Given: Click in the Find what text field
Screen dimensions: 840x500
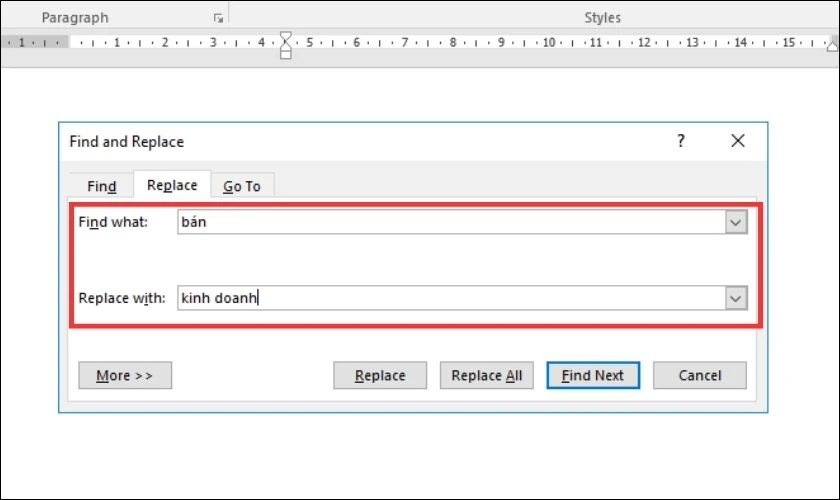Looking at the screenshot, I should pyautogui.click(x=452, y=222).
